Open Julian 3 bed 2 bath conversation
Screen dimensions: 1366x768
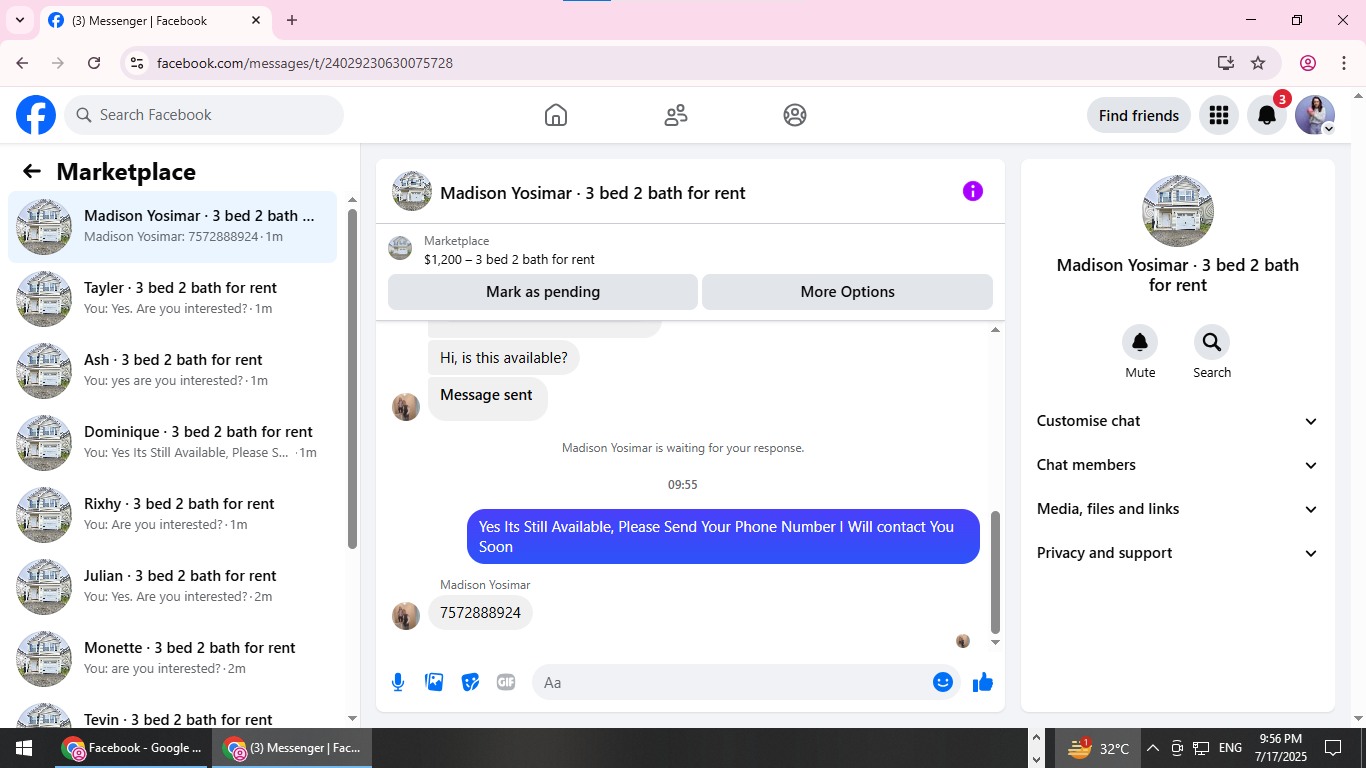pyautogui.click(x=172, y=587)
